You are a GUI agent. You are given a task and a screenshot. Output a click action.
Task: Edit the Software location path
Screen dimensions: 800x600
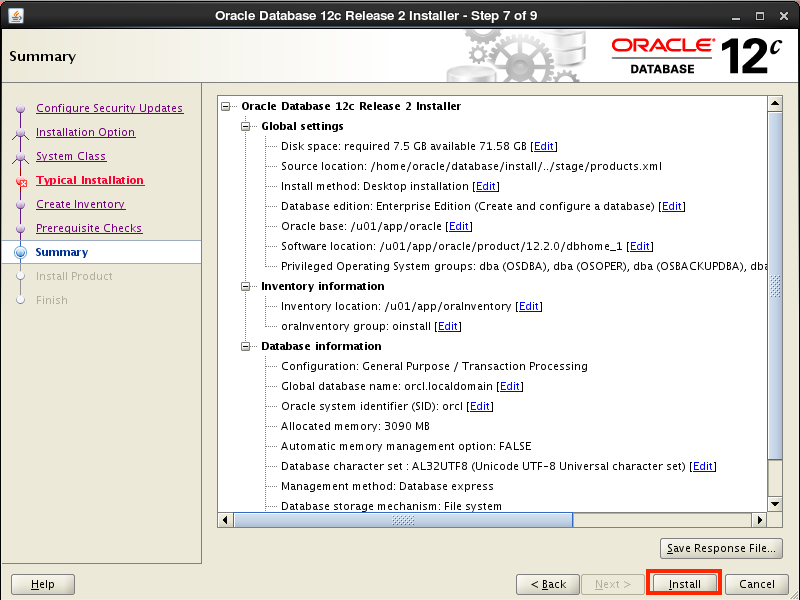click(640, 246)
